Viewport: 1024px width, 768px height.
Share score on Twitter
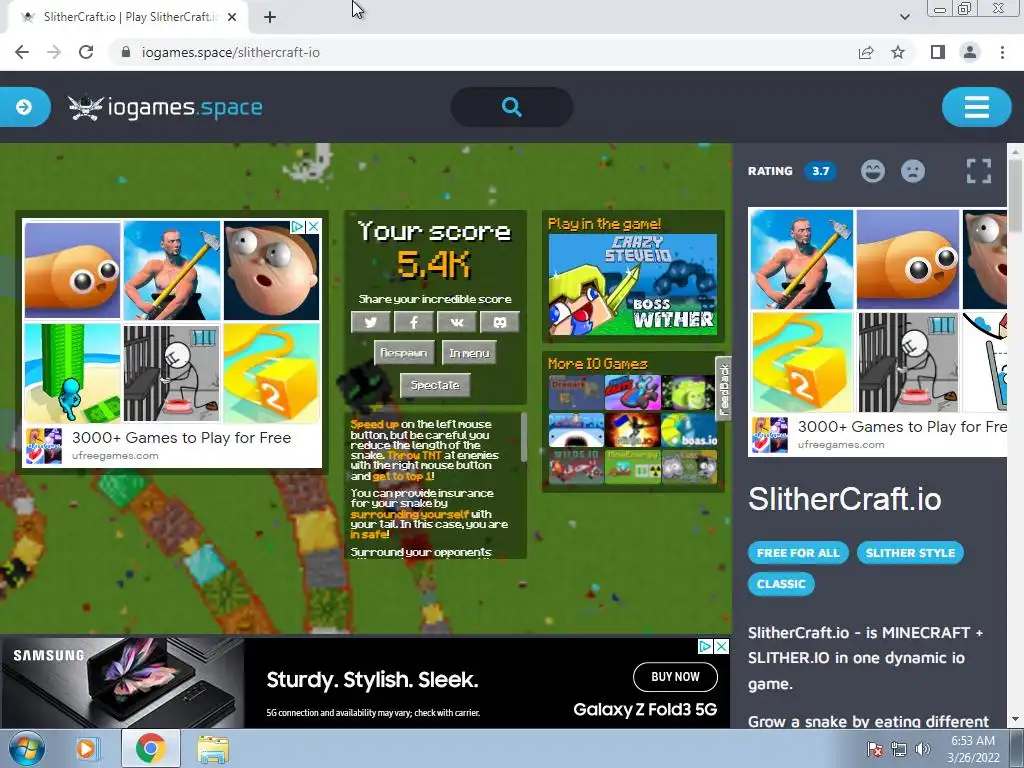click(x=370, y=322)
